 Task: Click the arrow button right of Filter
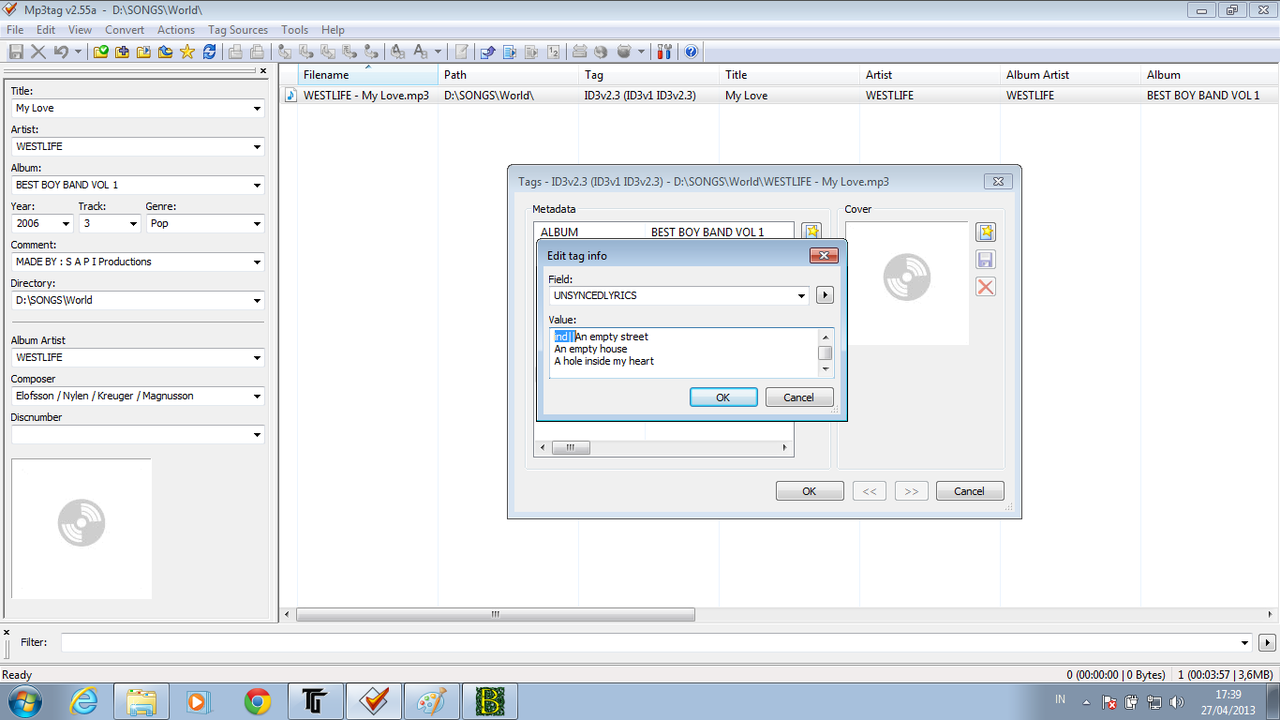click(x=1268, y=643)
